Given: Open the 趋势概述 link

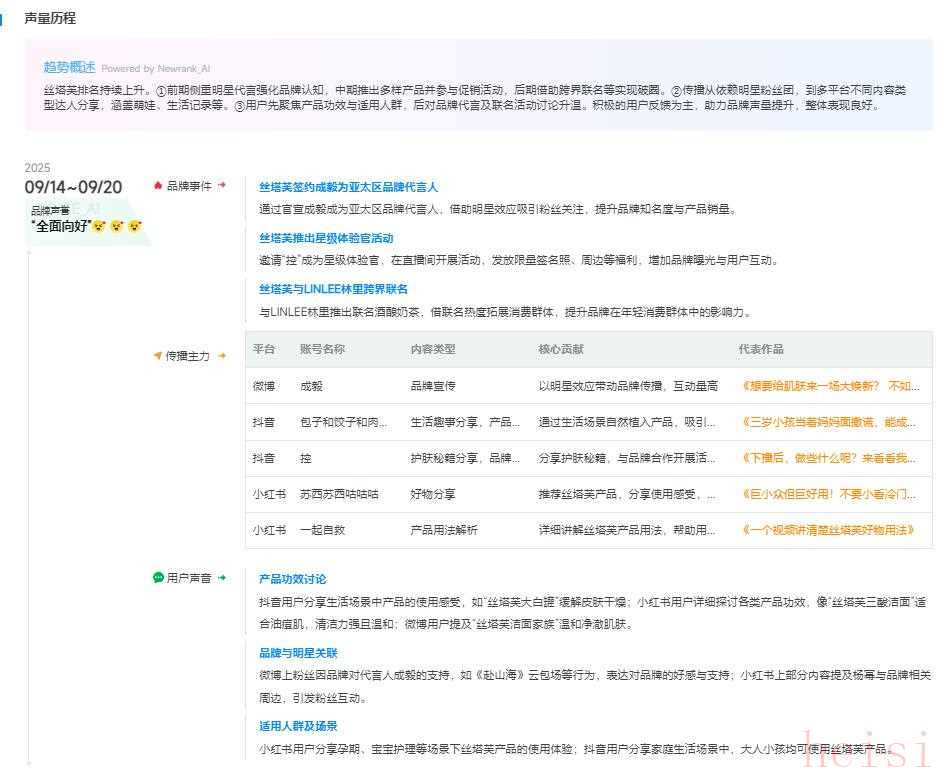Looking at the screenshot, I should click(69, 67).
